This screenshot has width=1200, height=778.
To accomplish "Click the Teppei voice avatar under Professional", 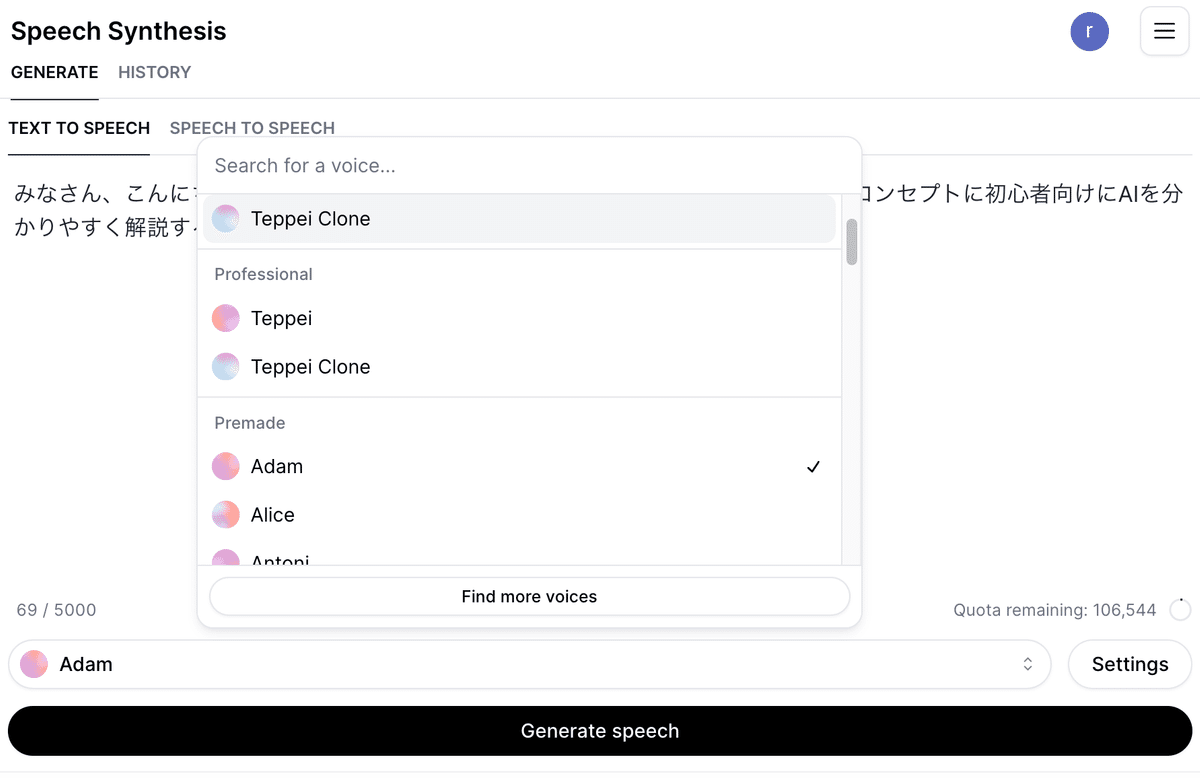I will coord(226,318).
